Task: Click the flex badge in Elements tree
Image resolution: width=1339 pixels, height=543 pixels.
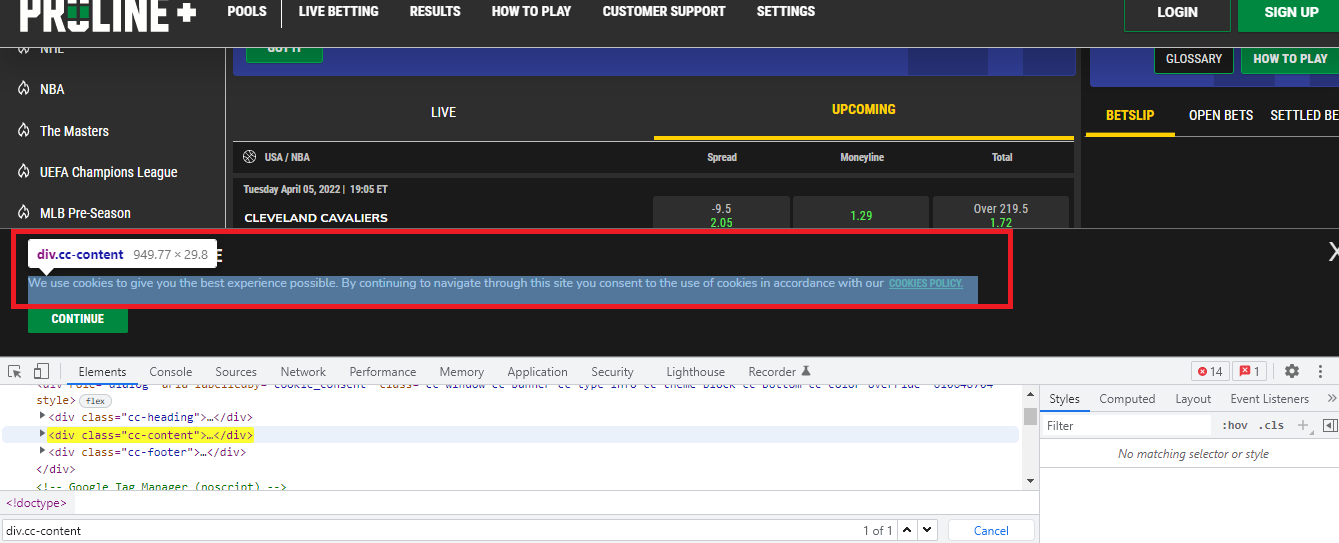Action: point(95,400)
